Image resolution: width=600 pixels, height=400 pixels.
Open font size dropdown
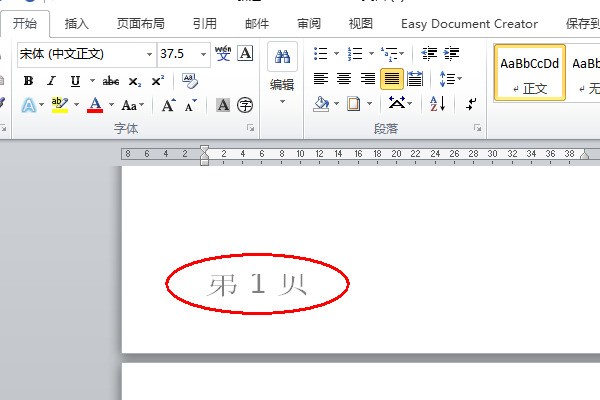[203, 54]
